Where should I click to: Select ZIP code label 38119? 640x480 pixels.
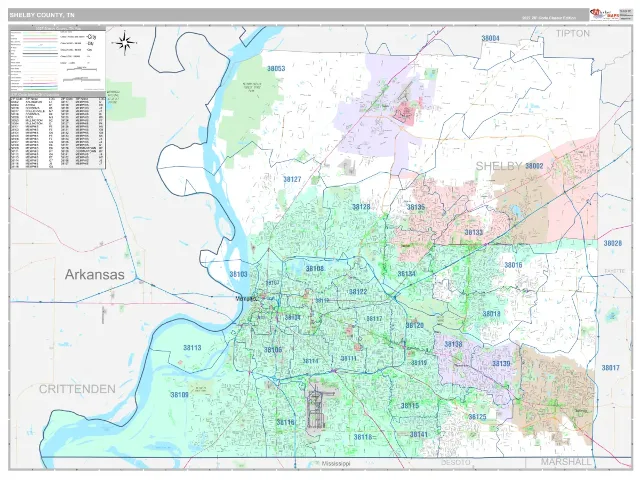pos(419,362)
